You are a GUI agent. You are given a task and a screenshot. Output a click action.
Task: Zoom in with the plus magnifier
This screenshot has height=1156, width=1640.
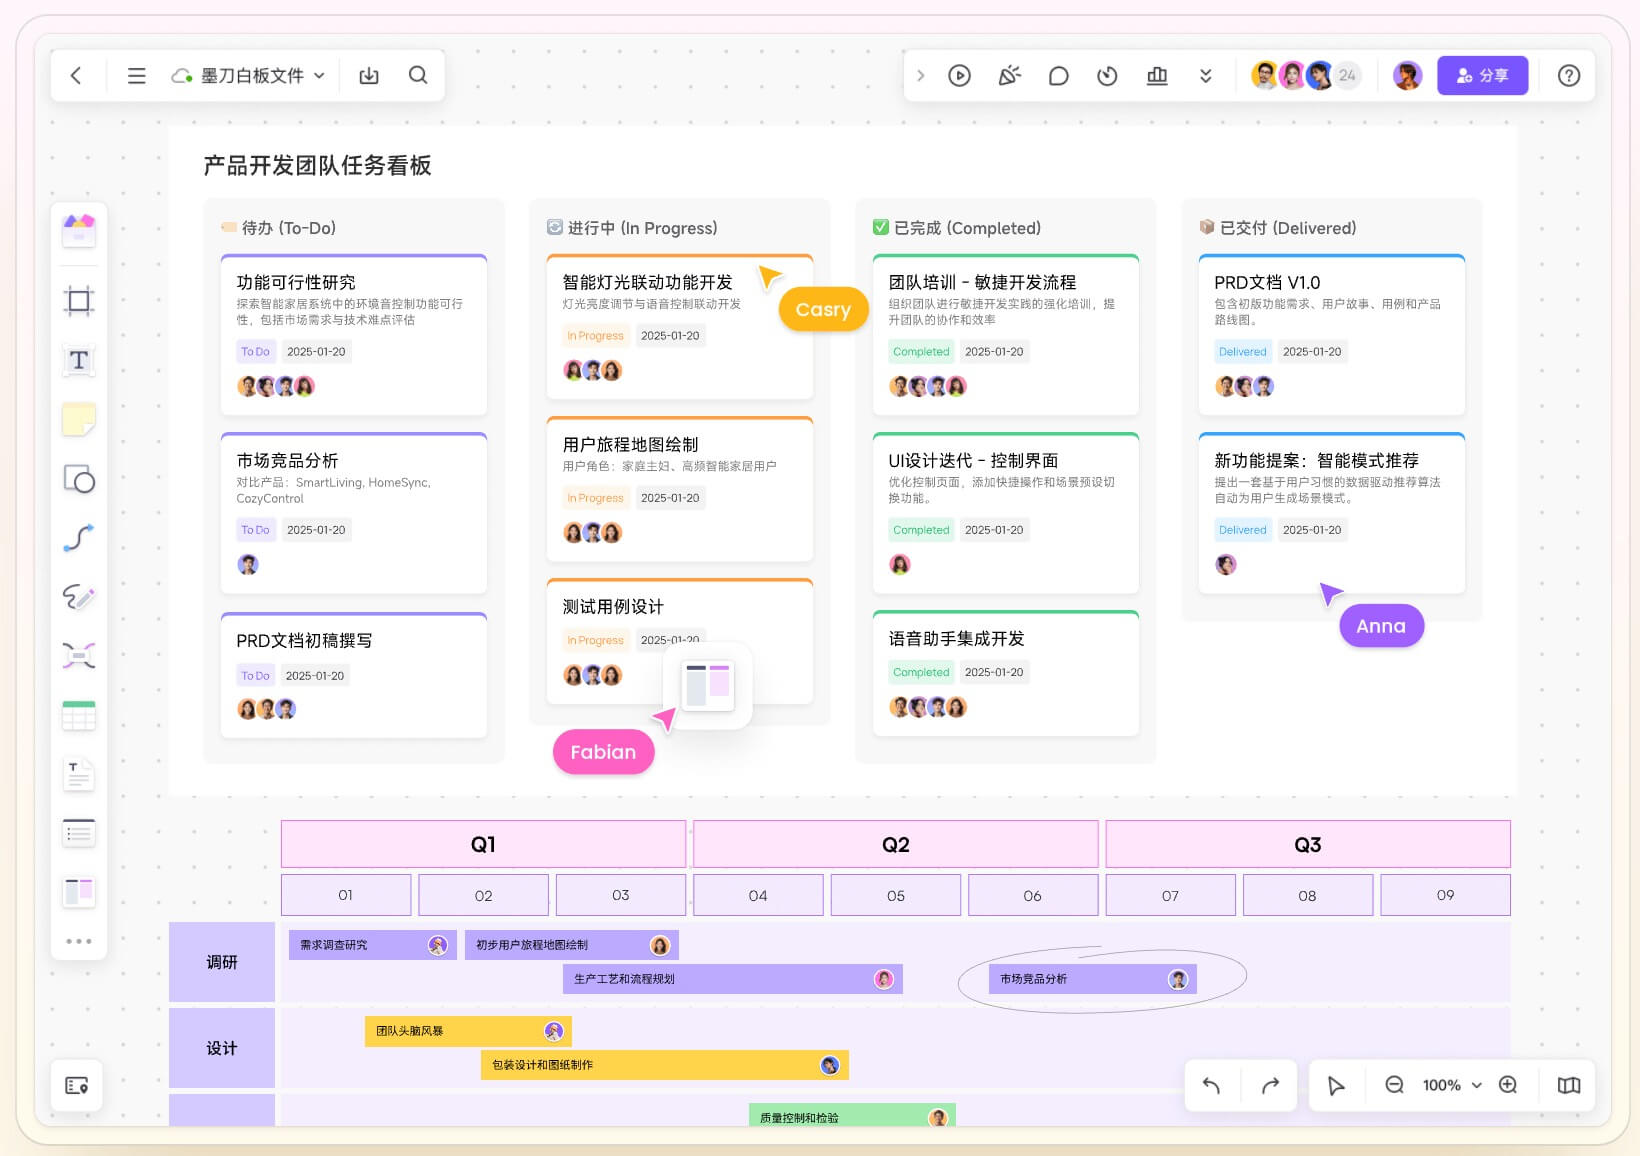1508,1085
